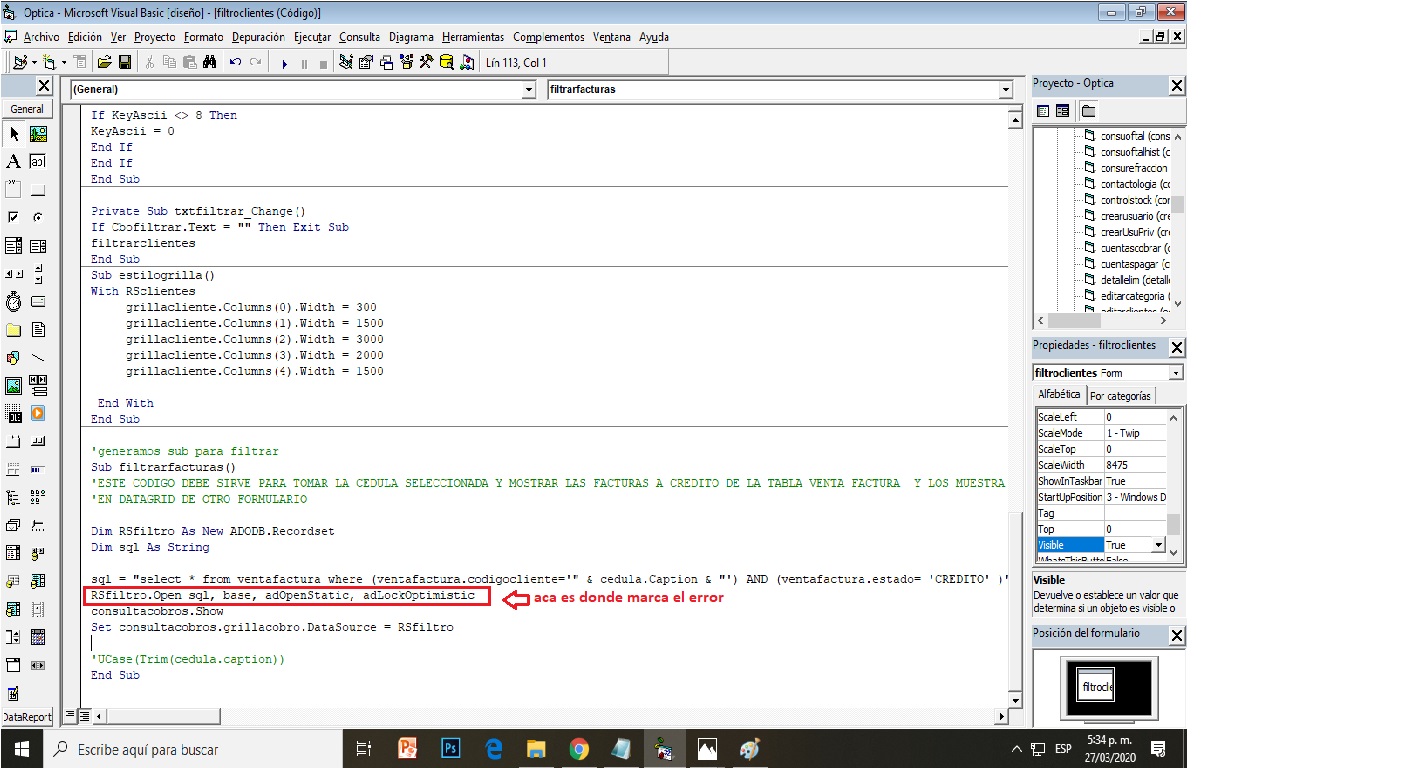Open the (General) object dropdown
The height and width of the screenshot is (768, 1418).
(x=529, y=90)
